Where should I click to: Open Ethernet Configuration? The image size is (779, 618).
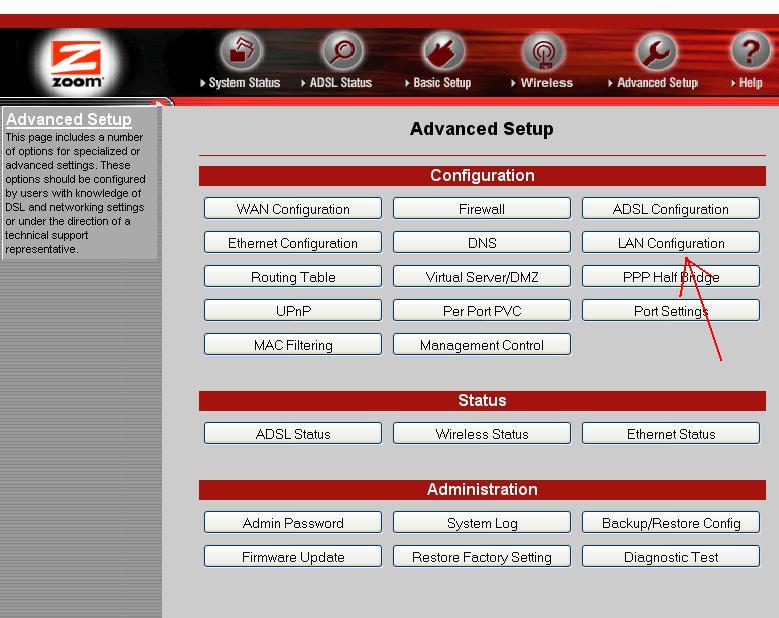tap(293, 243)
